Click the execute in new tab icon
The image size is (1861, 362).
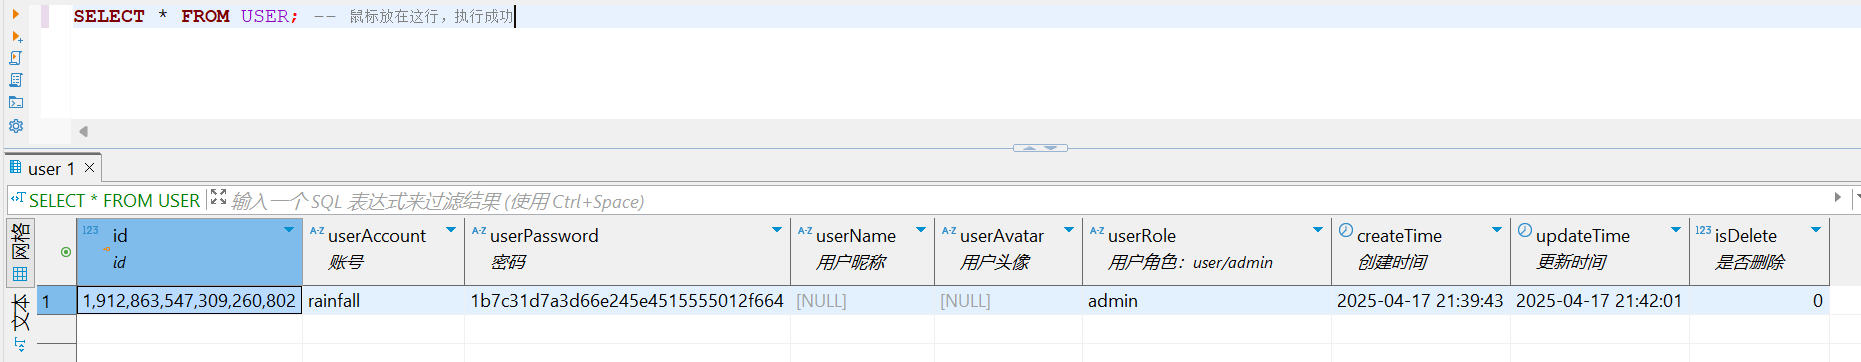16,36
